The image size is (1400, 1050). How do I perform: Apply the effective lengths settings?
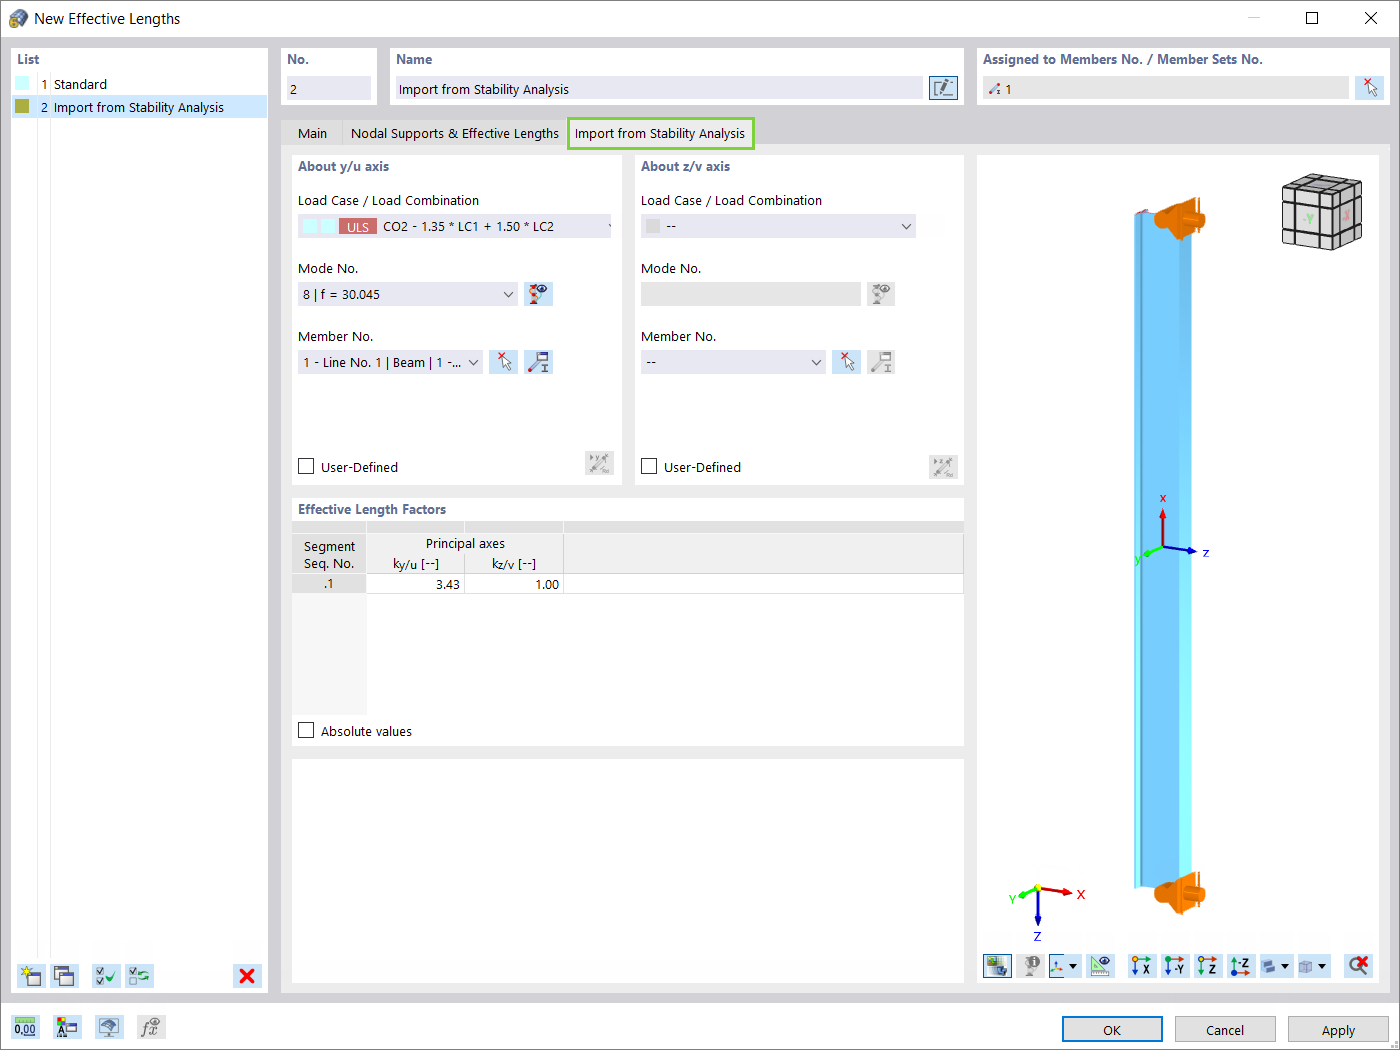[1338, 1029]
